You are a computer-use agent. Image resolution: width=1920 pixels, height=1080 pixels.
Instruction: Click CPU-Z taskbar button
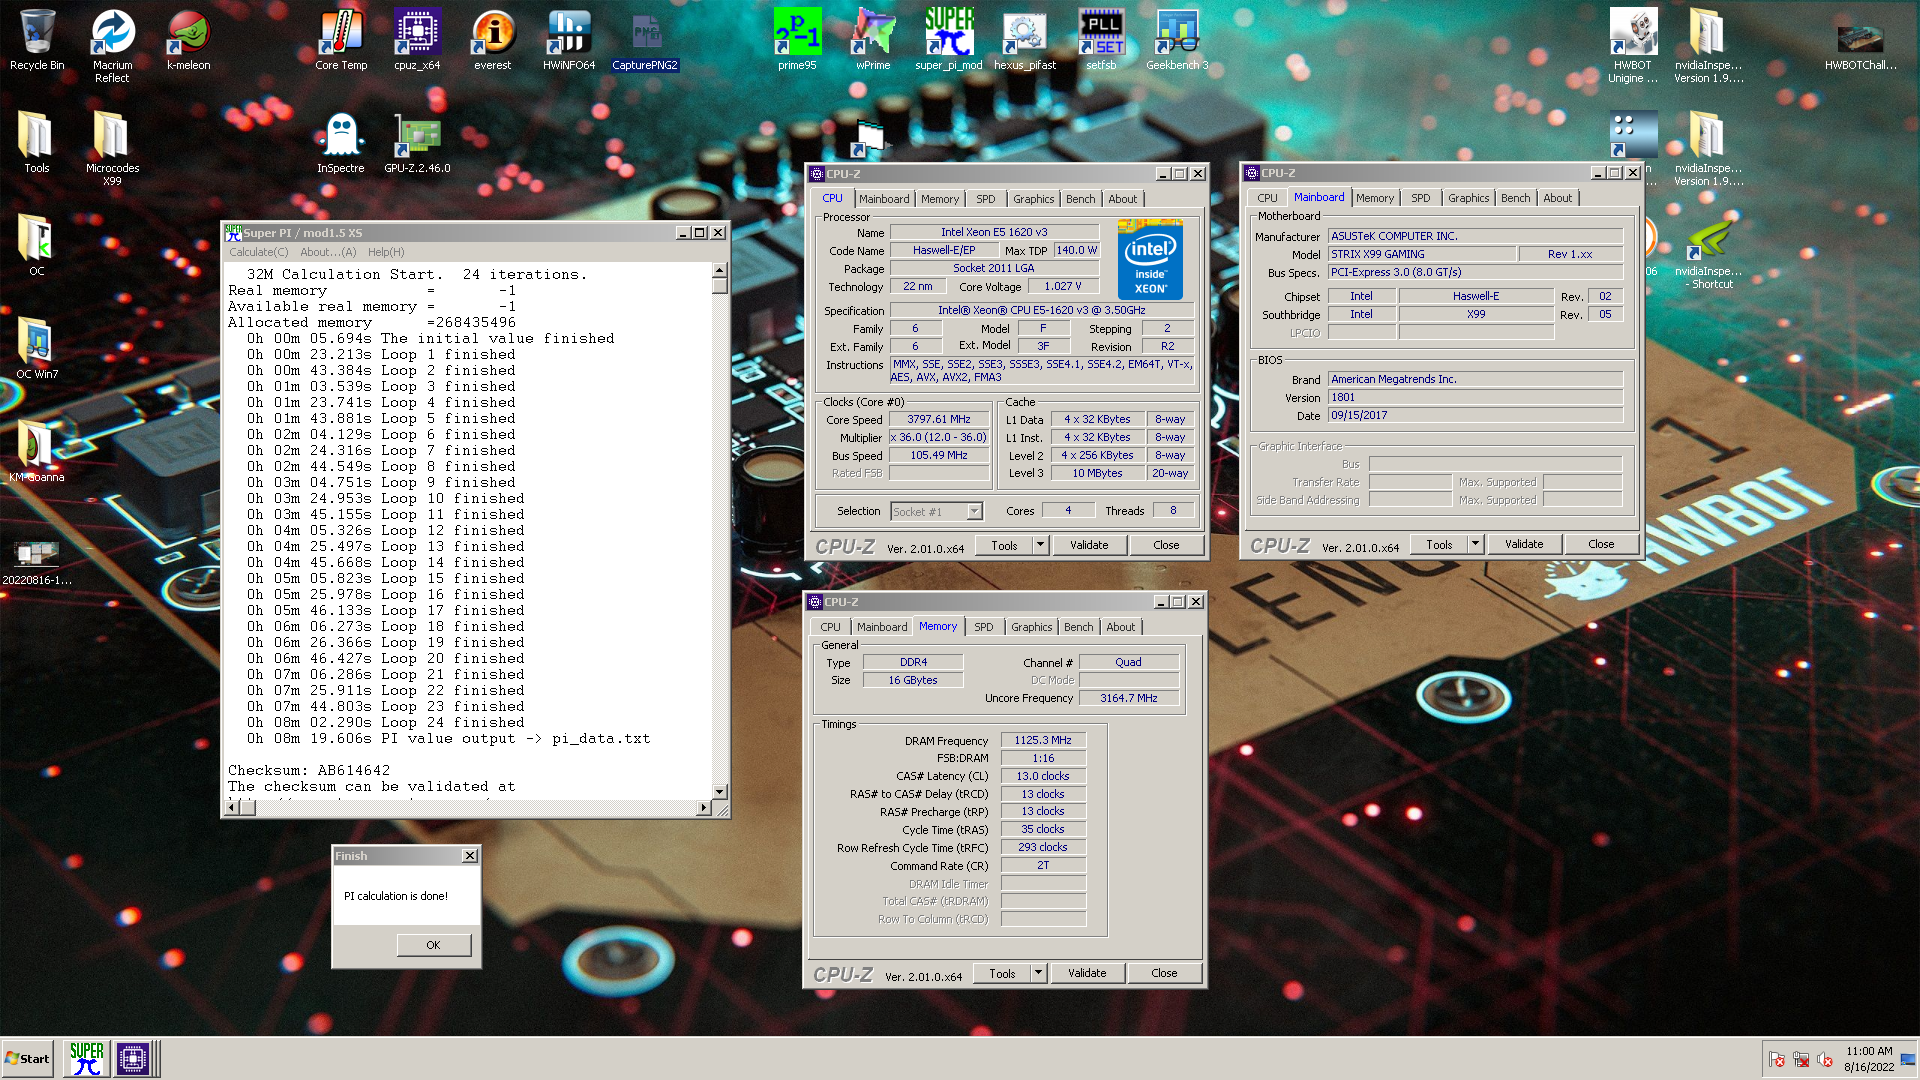pos(133,1058)
